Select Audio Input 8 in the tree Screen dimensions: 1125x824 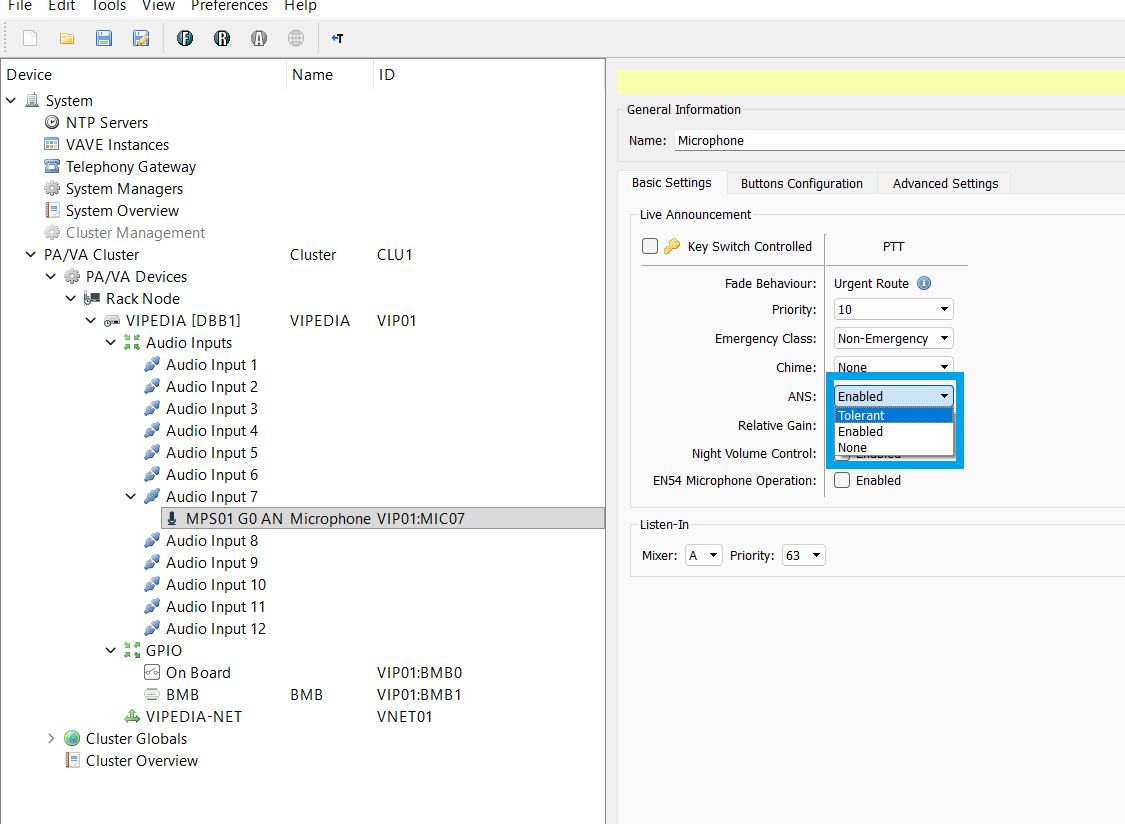pos(212,540)
